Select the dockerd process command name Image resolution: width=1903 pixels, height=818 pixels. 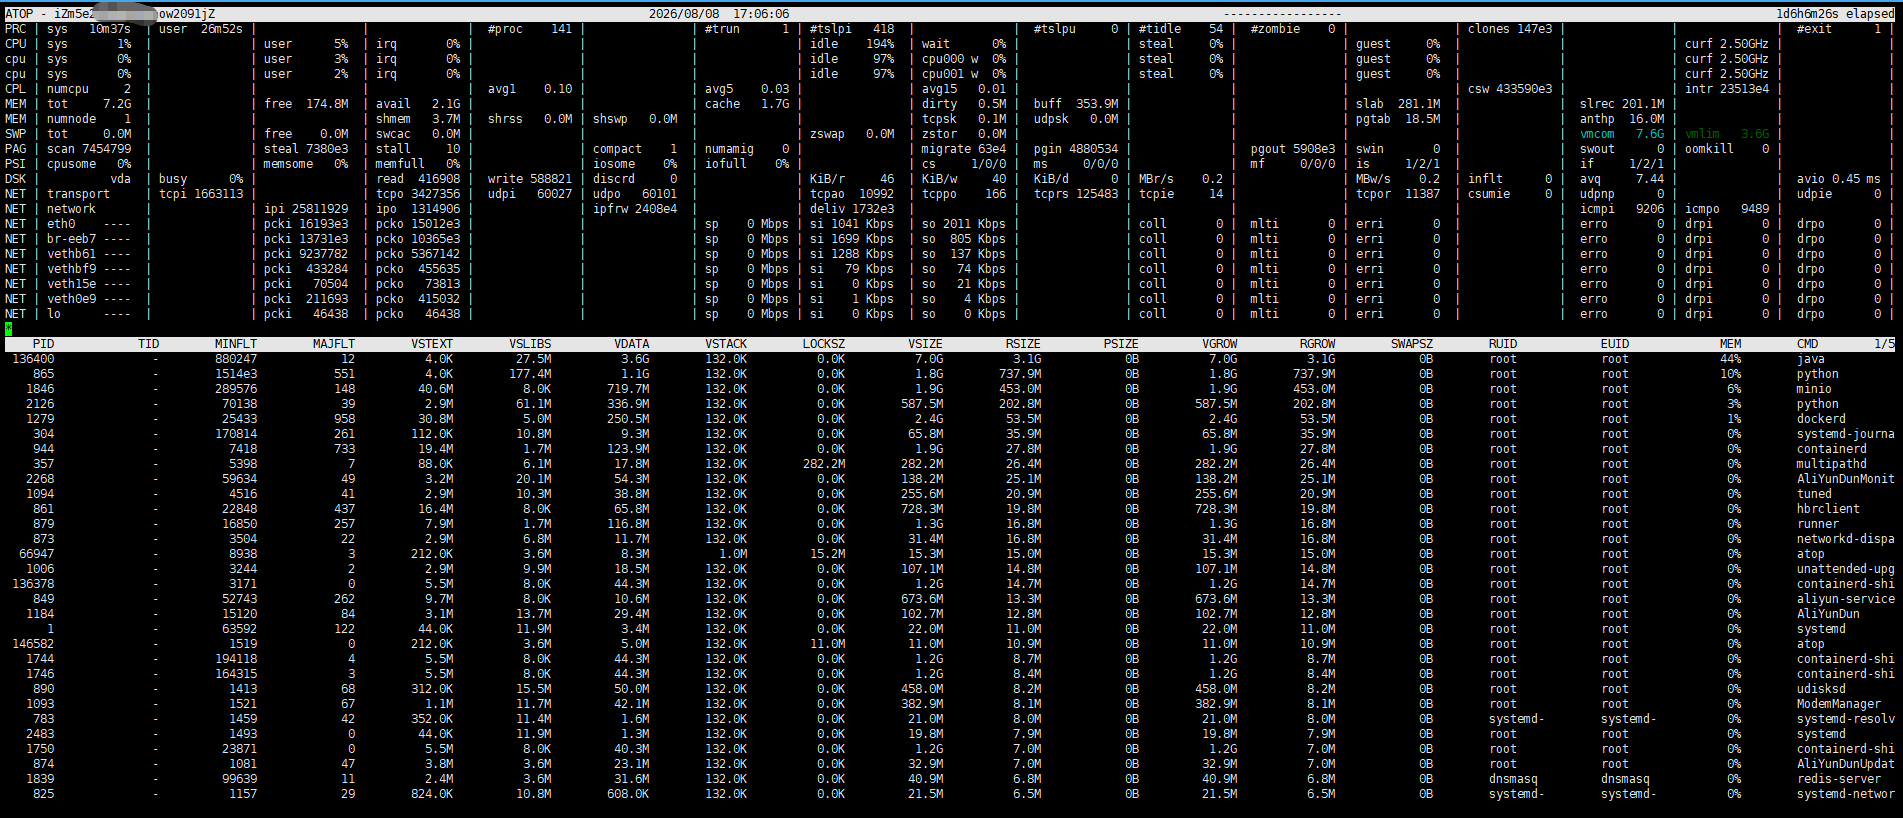coord(1821,419)
